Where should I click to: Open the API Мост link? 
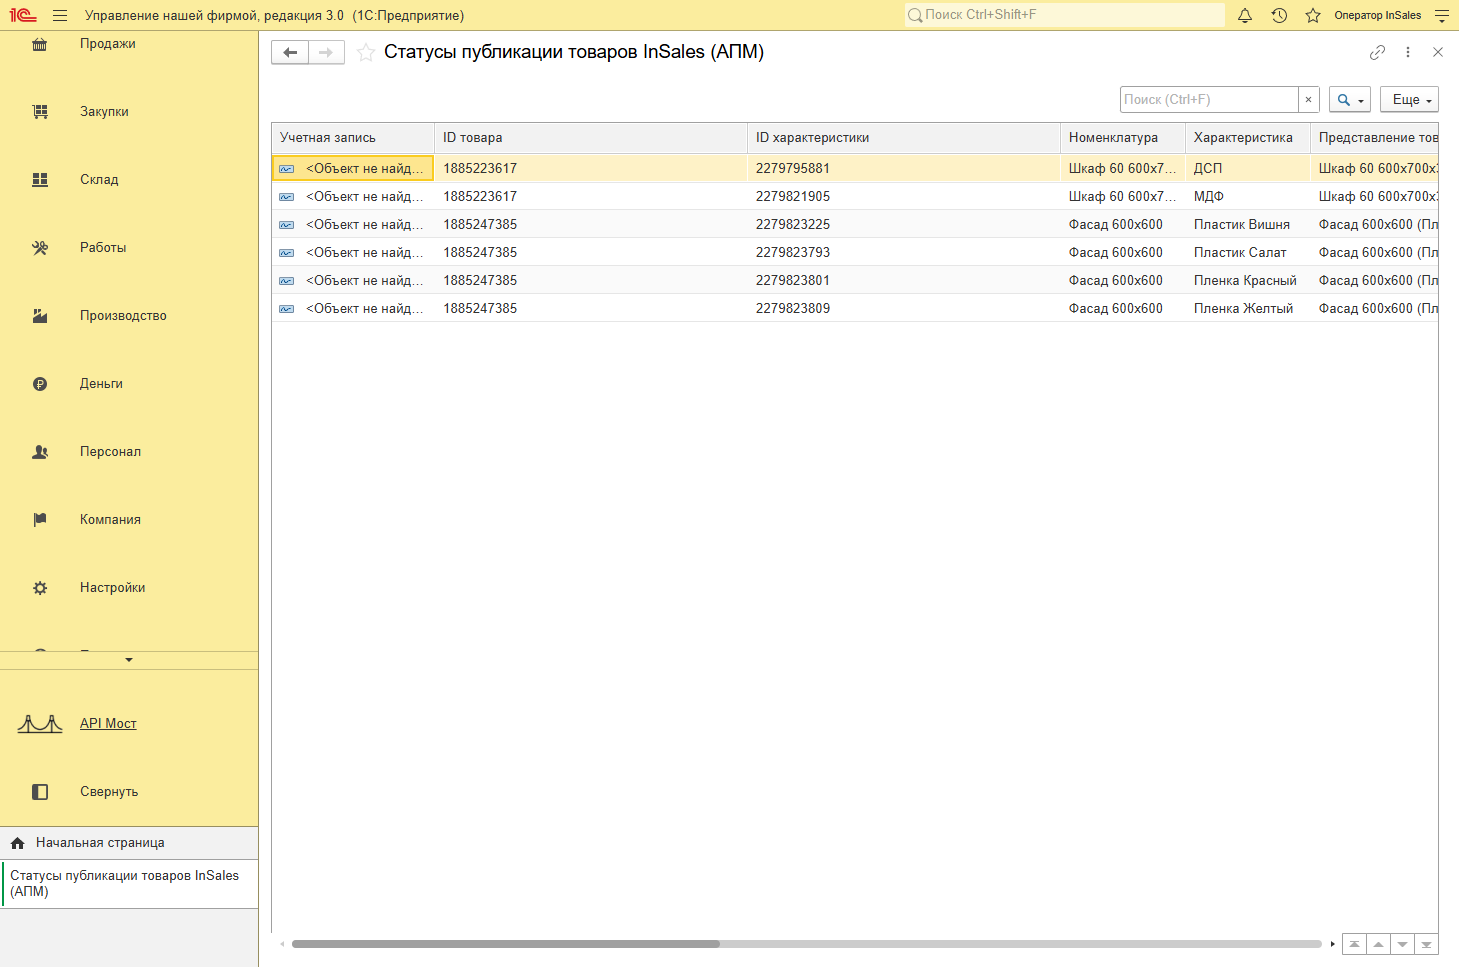pyautogui.click(x=108, y=723)
